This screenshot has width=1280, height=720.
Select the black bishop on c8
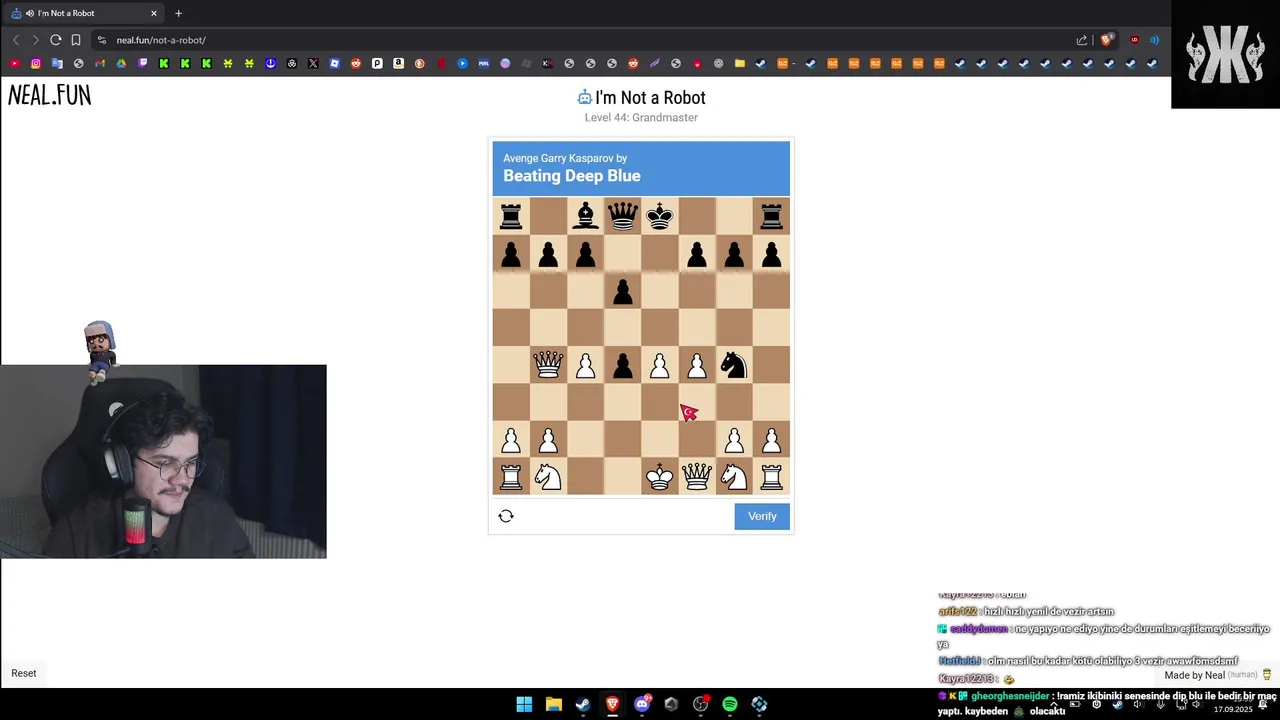[x=585, y=216]
